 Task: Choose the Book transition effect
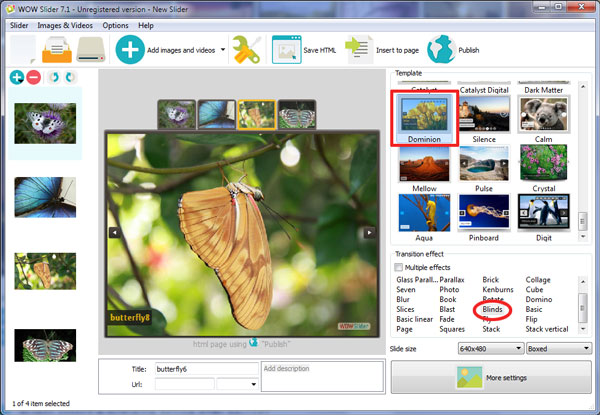point(448,299)
